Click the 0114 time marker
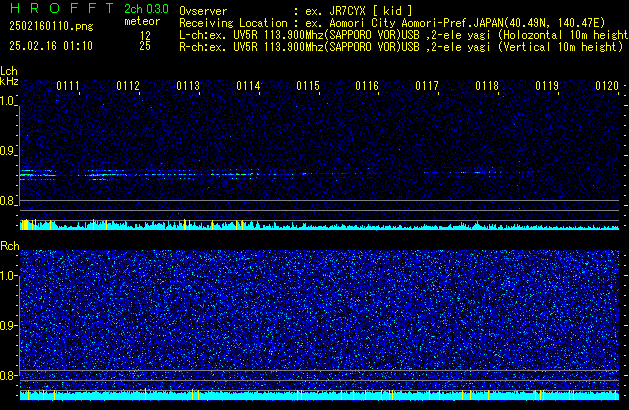Screen dimensions: 629x410 (x=248, y=86)
